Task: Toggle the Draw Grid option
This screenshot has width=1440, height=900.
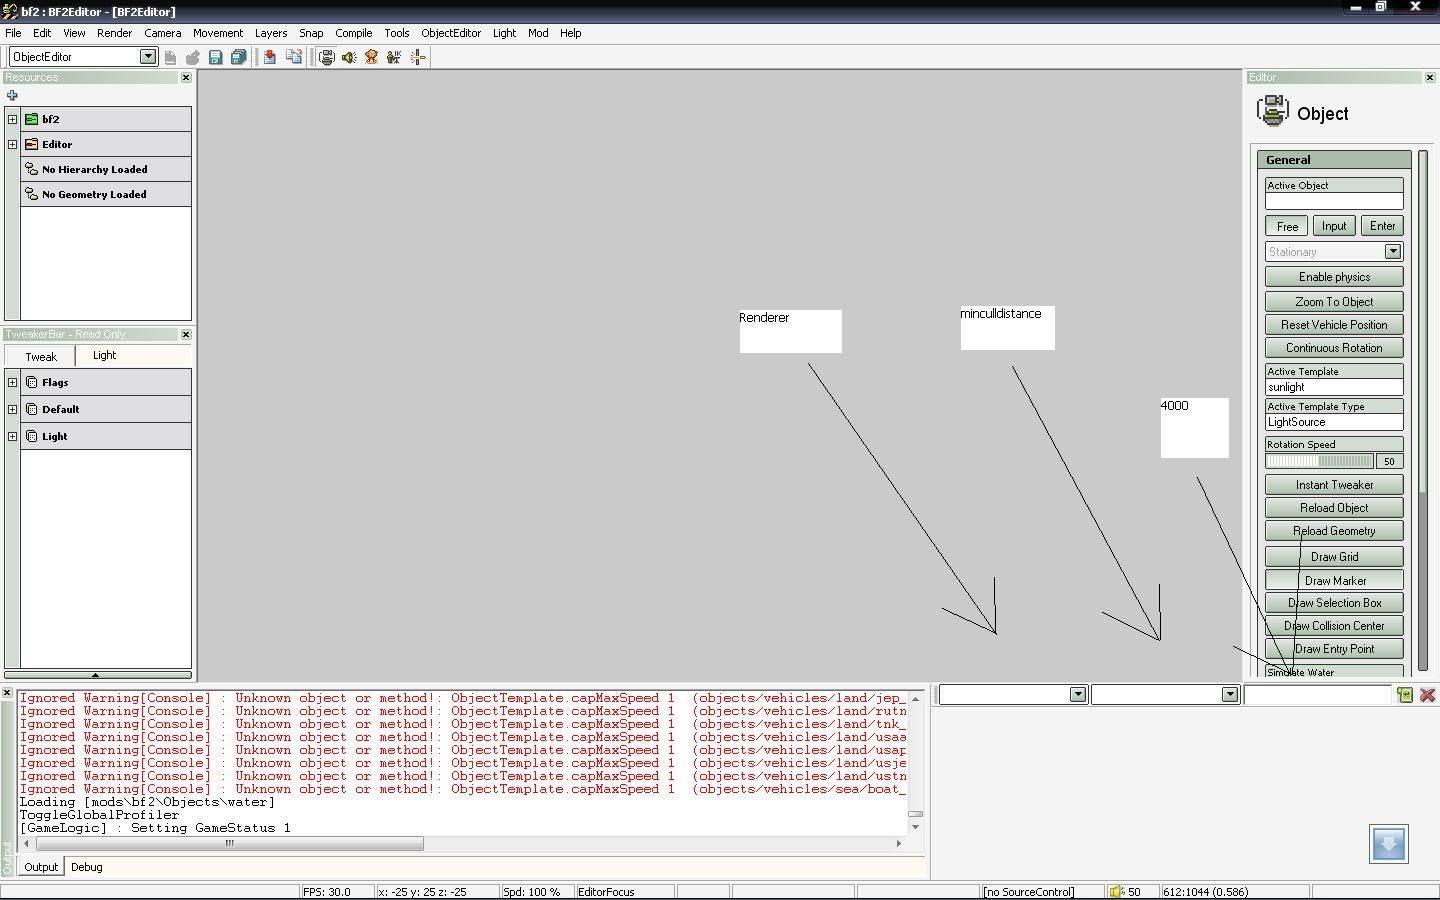Action: 1334,557
